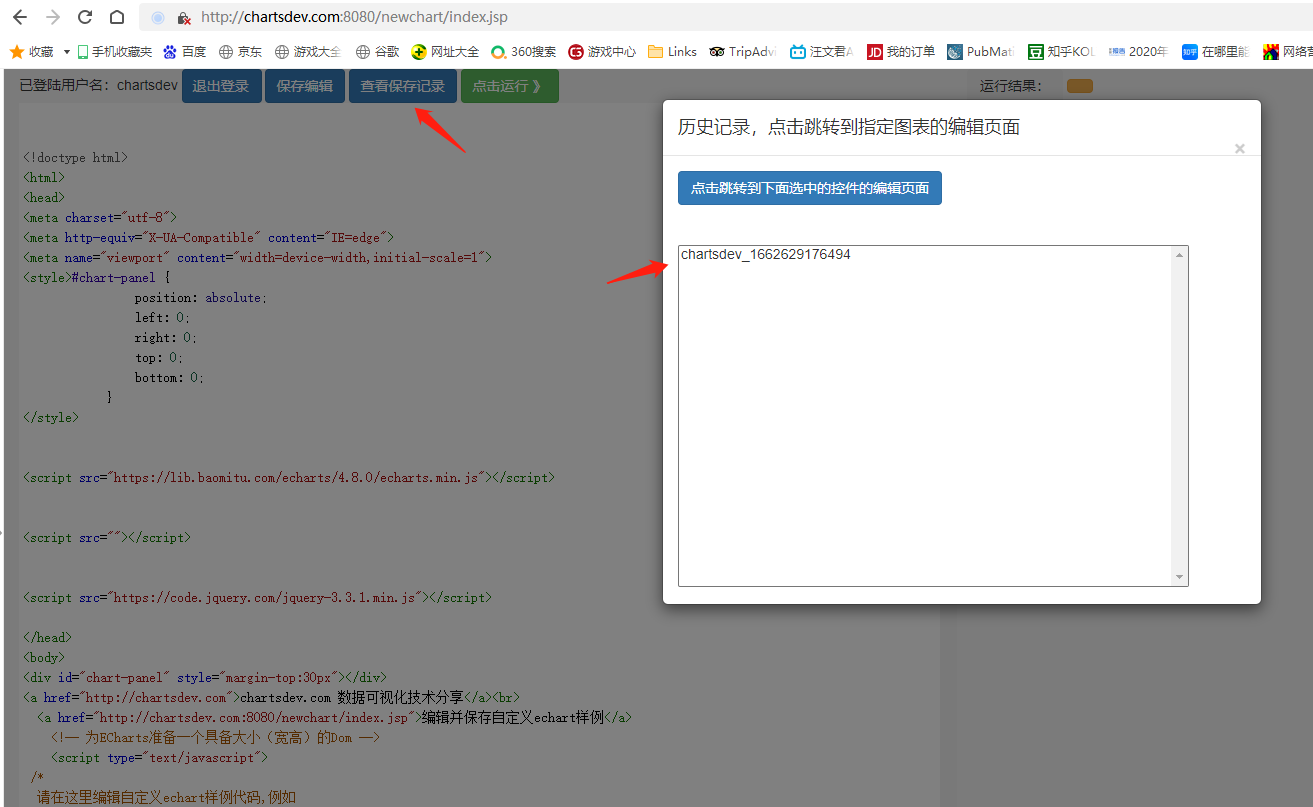Image resolution: width=1313 pixels, height=807 pixels.
Task: Open the 汪文君 bookmark
Action: point(821,51)
